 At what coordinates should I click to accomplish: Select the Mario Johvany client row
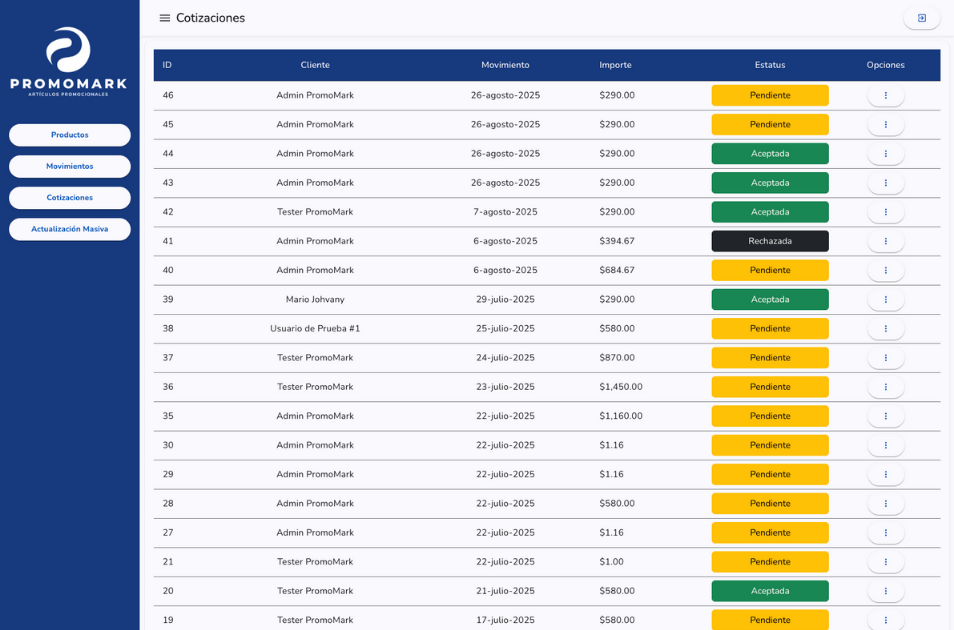[x=315, y=300]
